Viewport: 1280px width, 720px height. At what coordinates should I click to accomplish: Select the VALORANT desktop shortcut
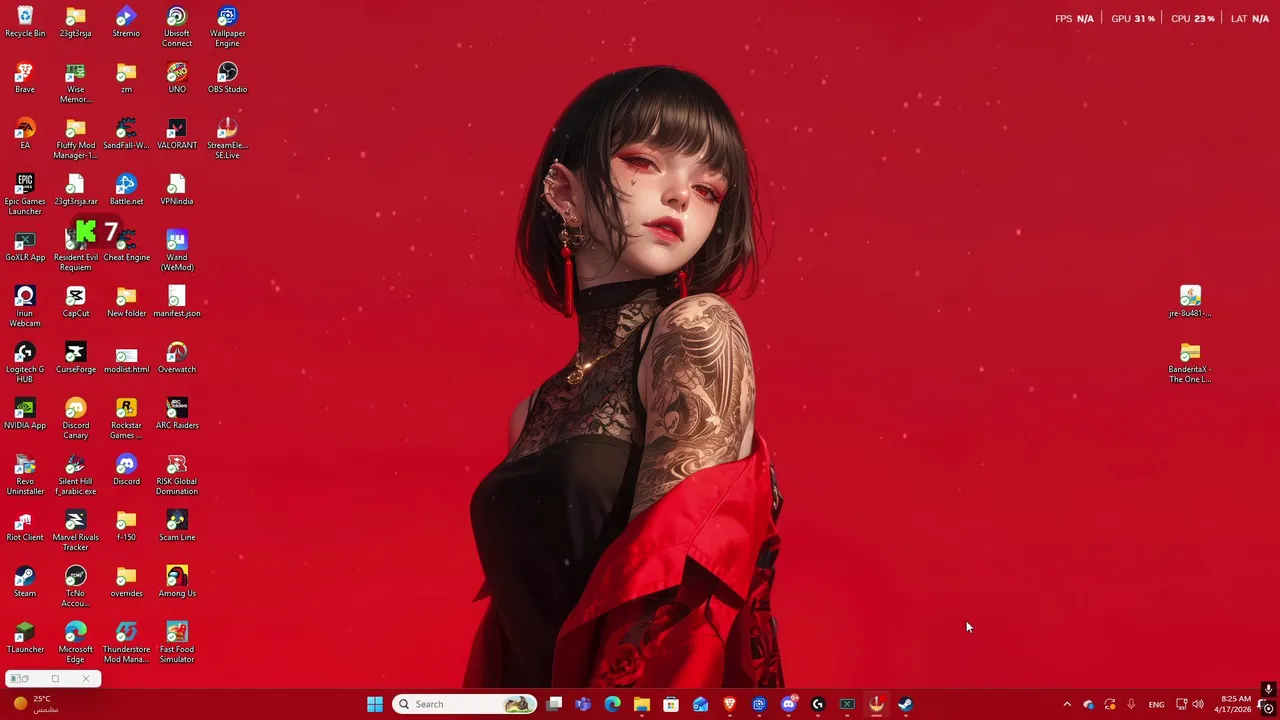coord(177,134)
